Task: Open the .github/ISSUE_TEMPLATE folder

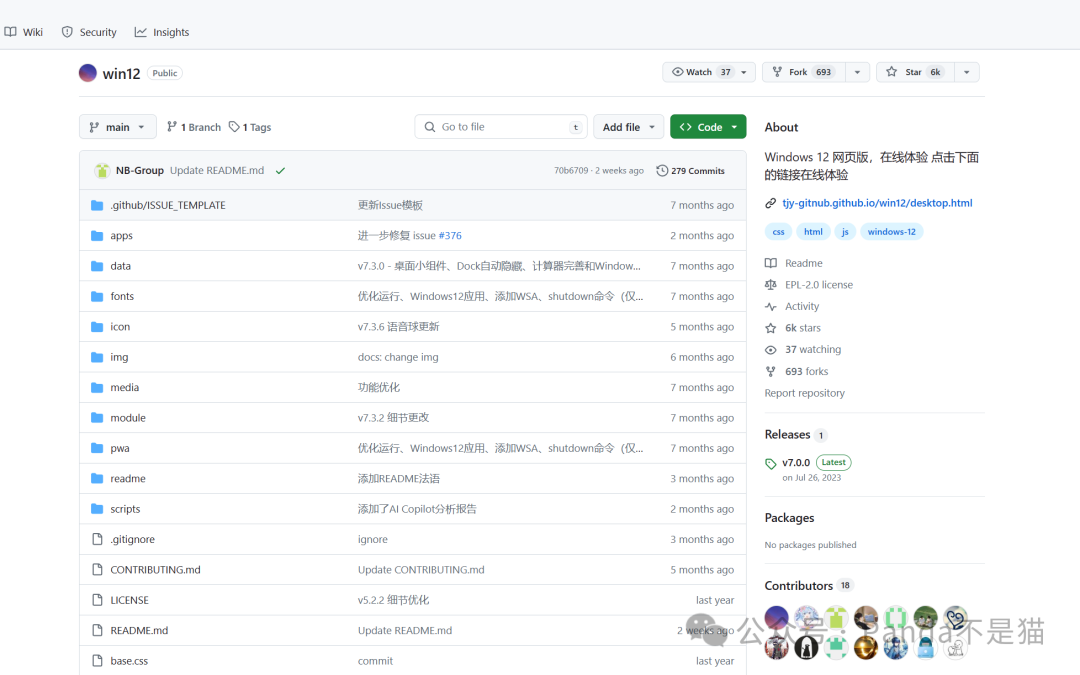Action: point(168,205)
